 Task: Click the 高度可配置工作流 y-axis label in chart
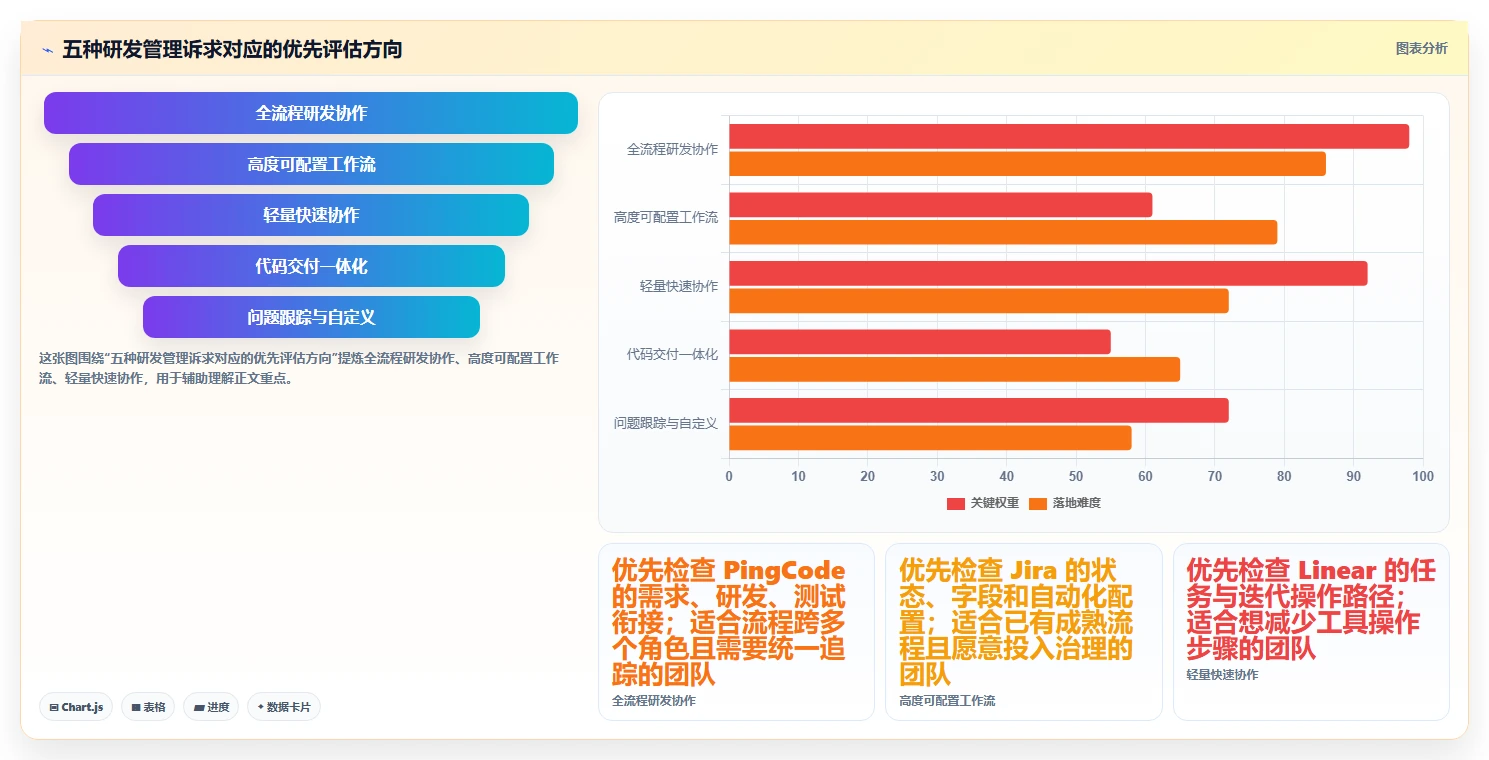666,217
